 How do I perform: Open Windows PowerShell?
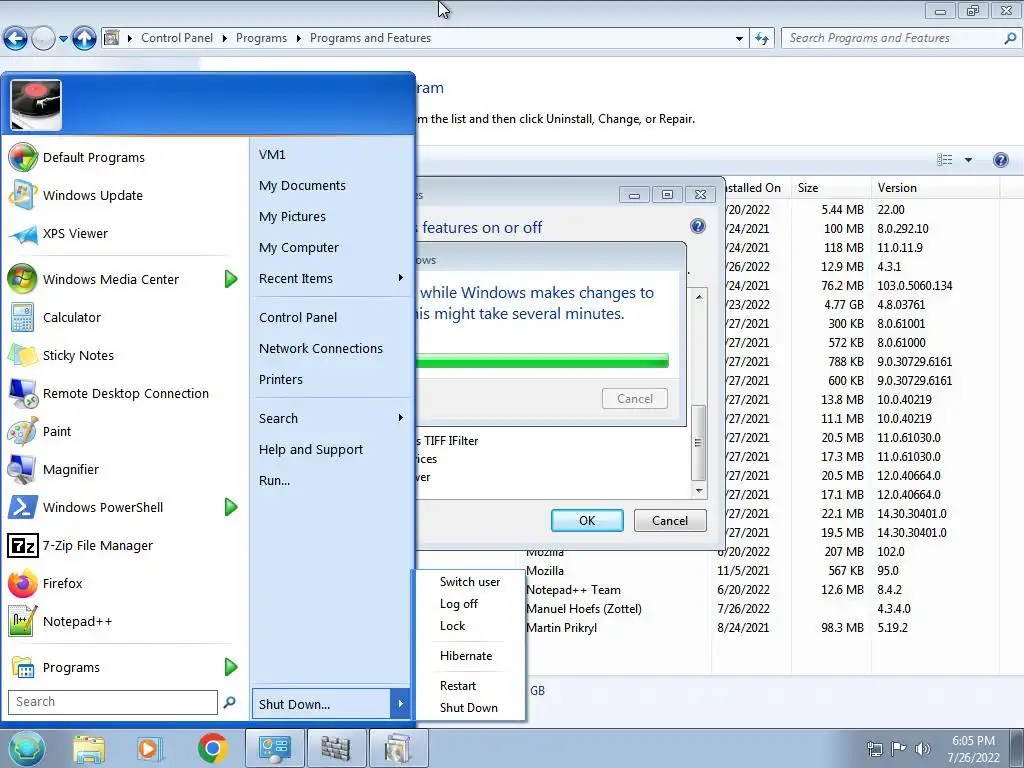point(103,507)
